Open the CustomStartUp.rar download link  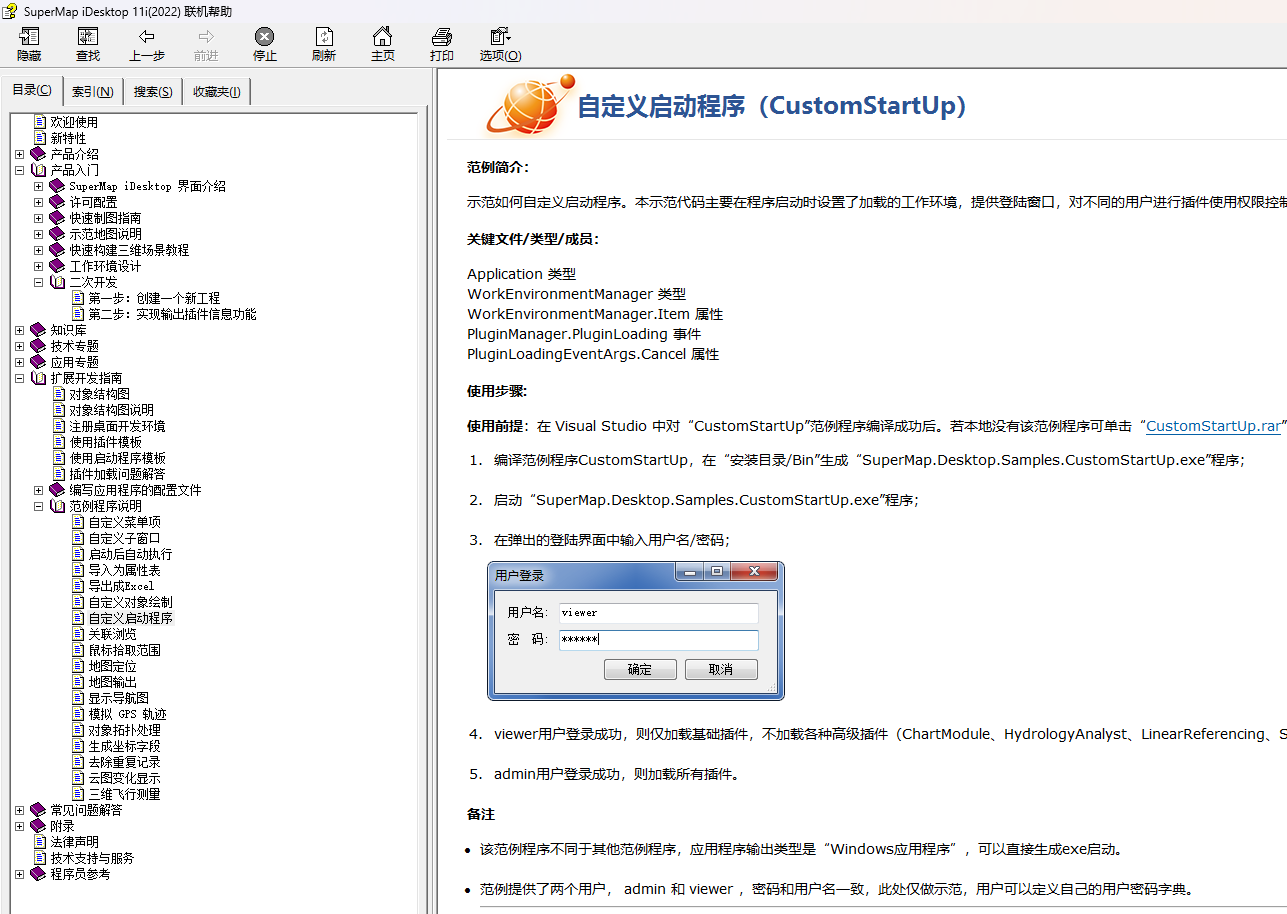tap(1212, 426)
